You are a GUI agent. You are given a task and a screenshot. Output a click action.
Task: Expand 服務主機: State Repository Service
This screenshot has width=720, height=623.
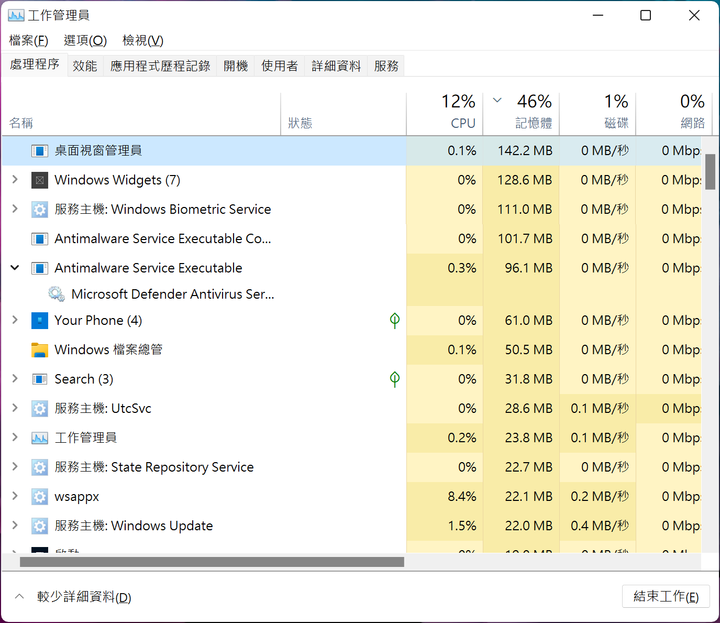point(15,467)
